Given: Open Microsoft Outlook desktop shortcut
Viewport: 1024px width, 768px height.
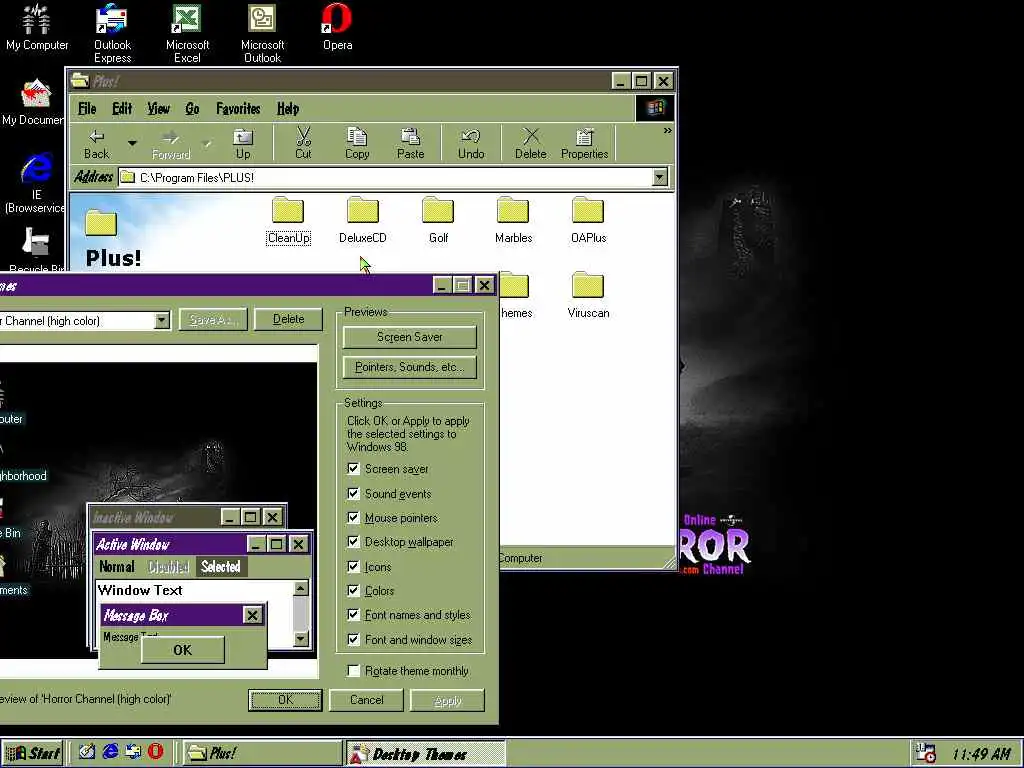Looking at the screenshot, I should tap(263, 33).
